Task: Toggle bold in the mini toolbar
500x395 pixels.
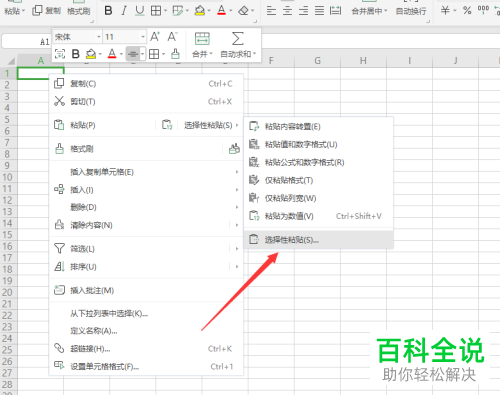Action: click(76, 54)
